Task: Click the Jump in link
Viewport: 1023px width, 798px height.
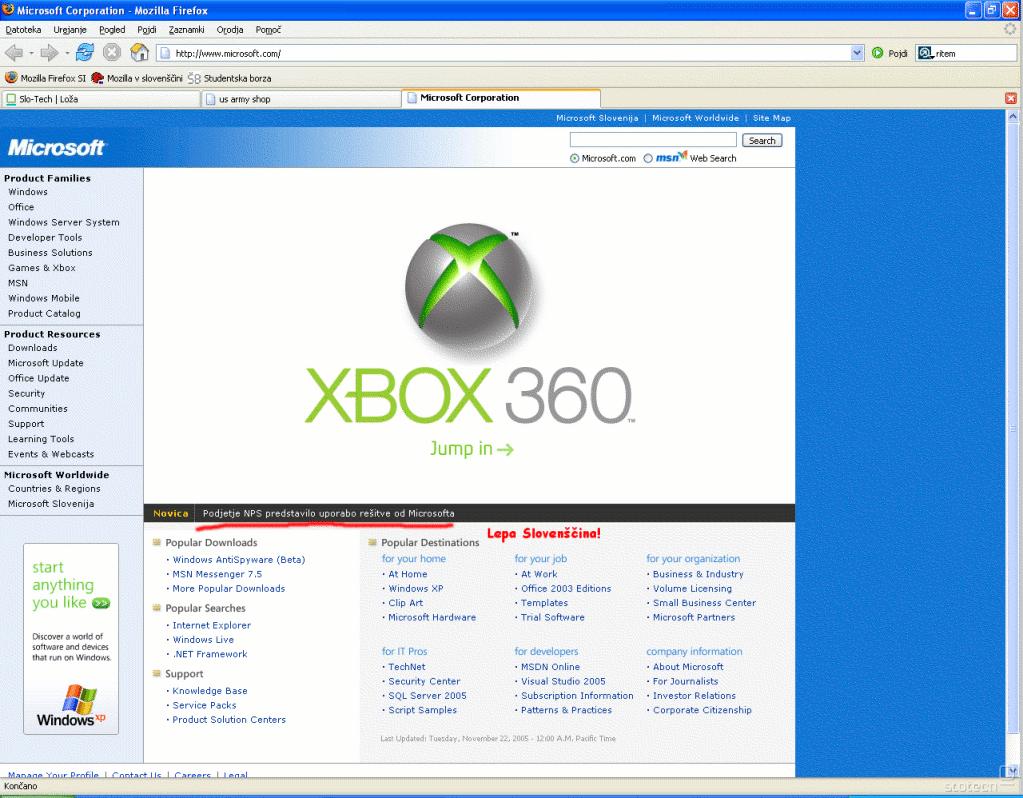Action: click(471, 448)
